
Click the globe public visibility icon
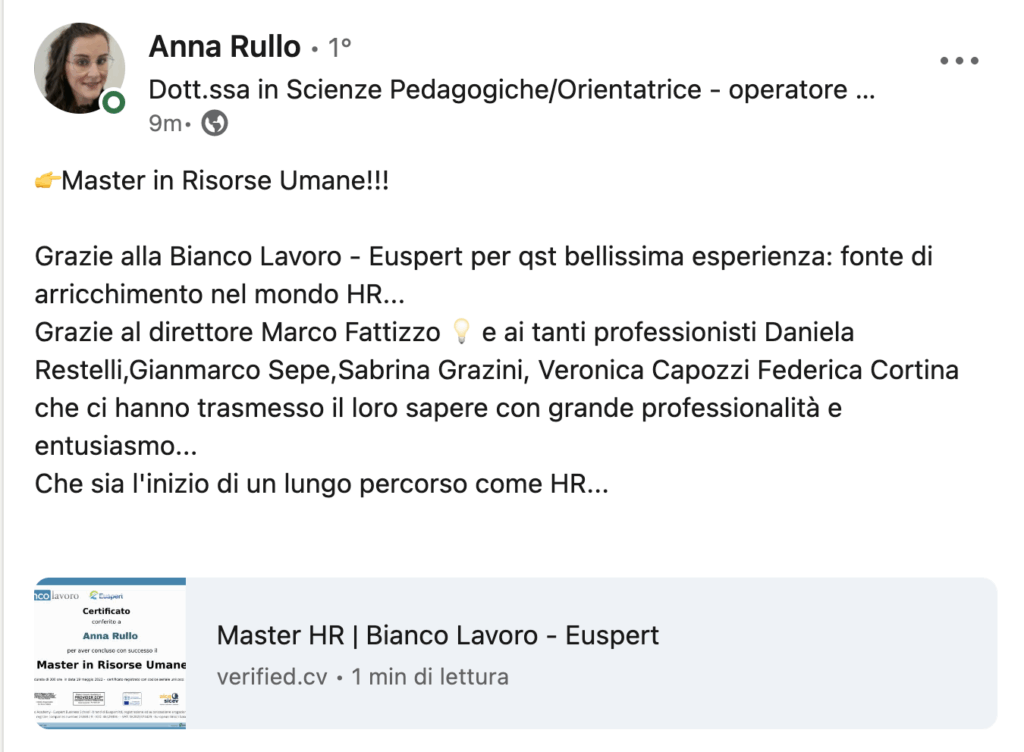click(215, 123)
